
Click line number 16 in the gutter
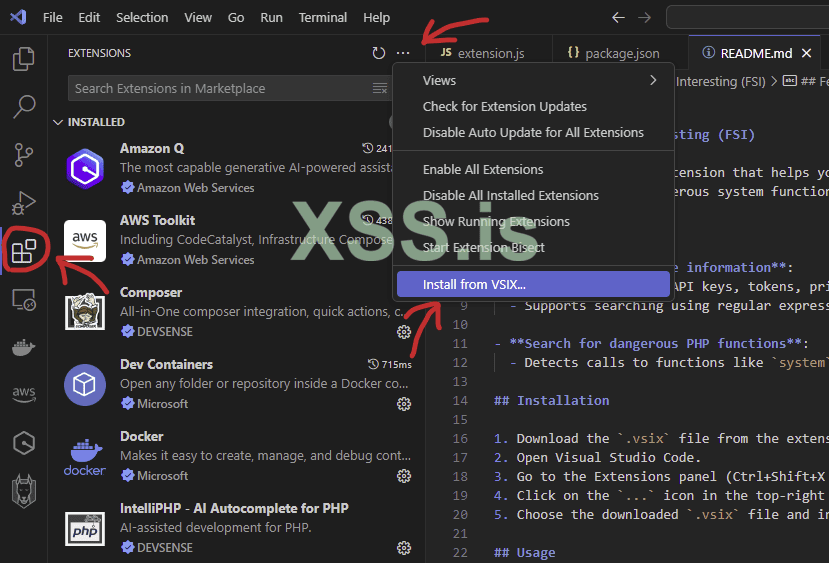(x=460, y=438)
